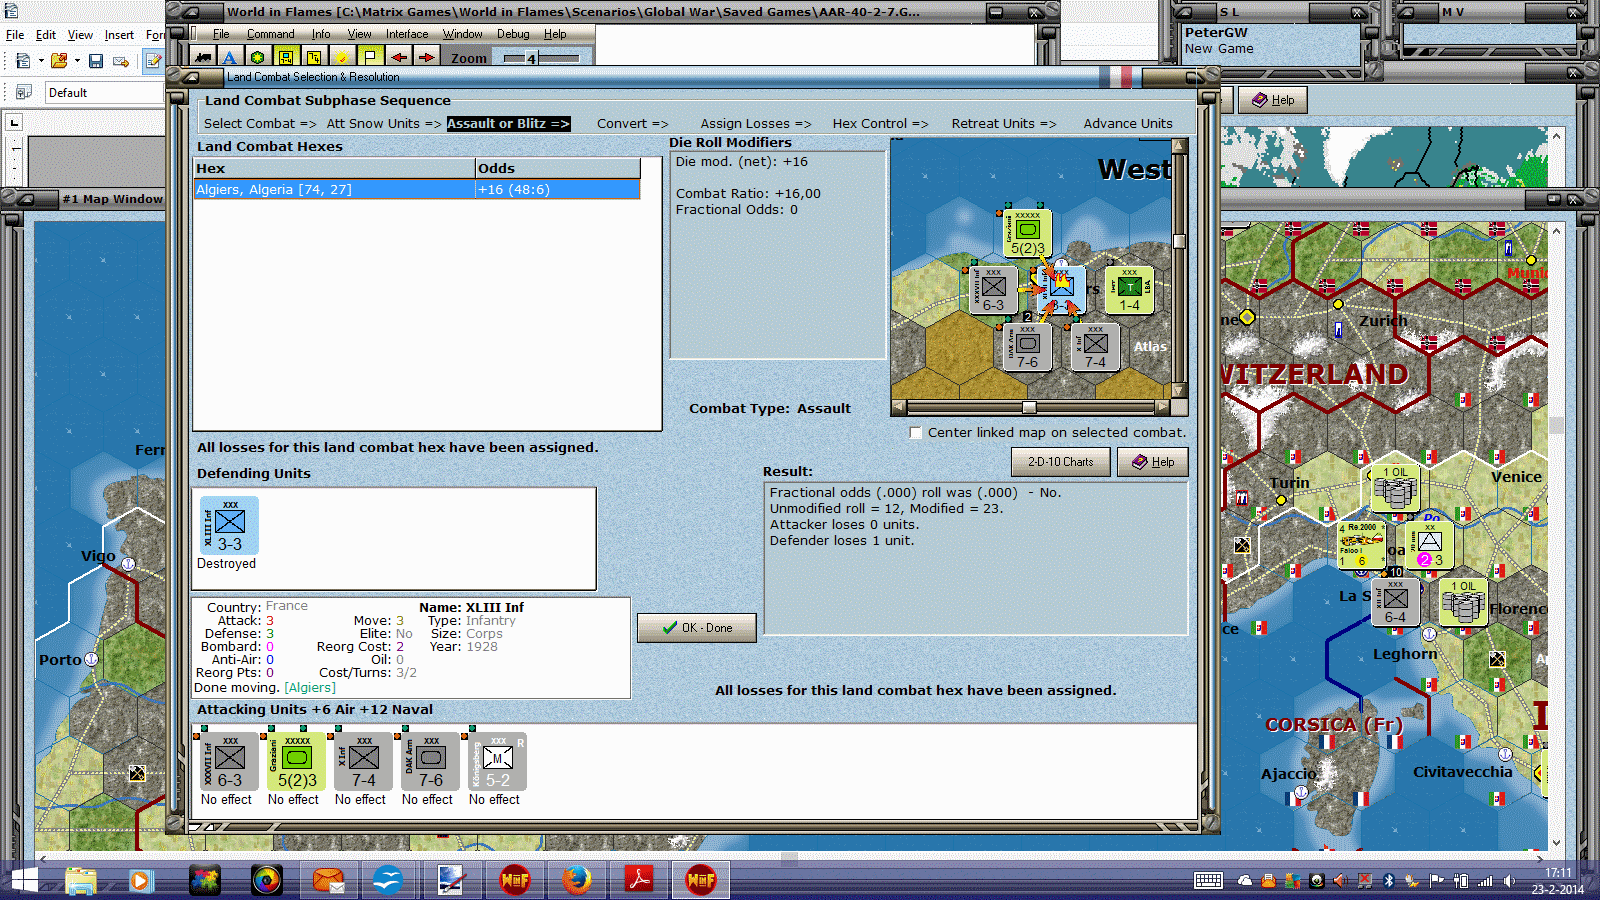
Task: Select the destroyed XLIII Inf 3-3 defending unit
Action: pyautogui.click(x=229, y=525)
